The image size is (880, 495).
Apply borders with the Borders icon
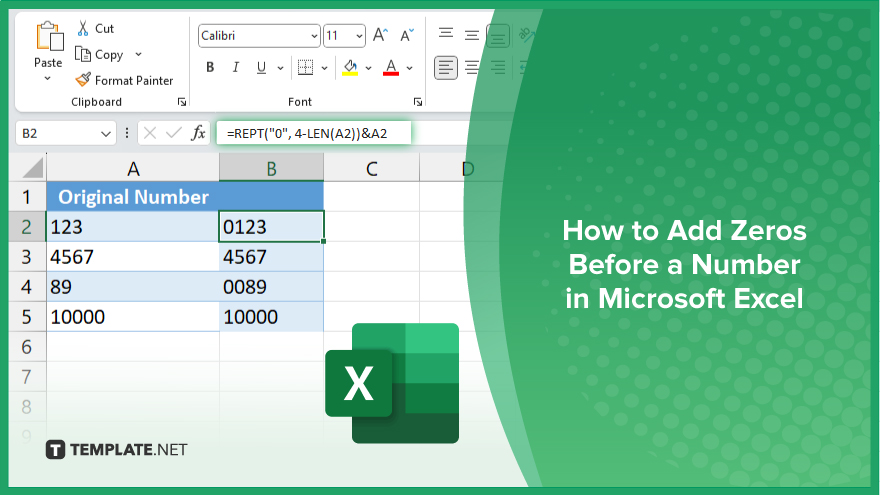tap(305, 67)
